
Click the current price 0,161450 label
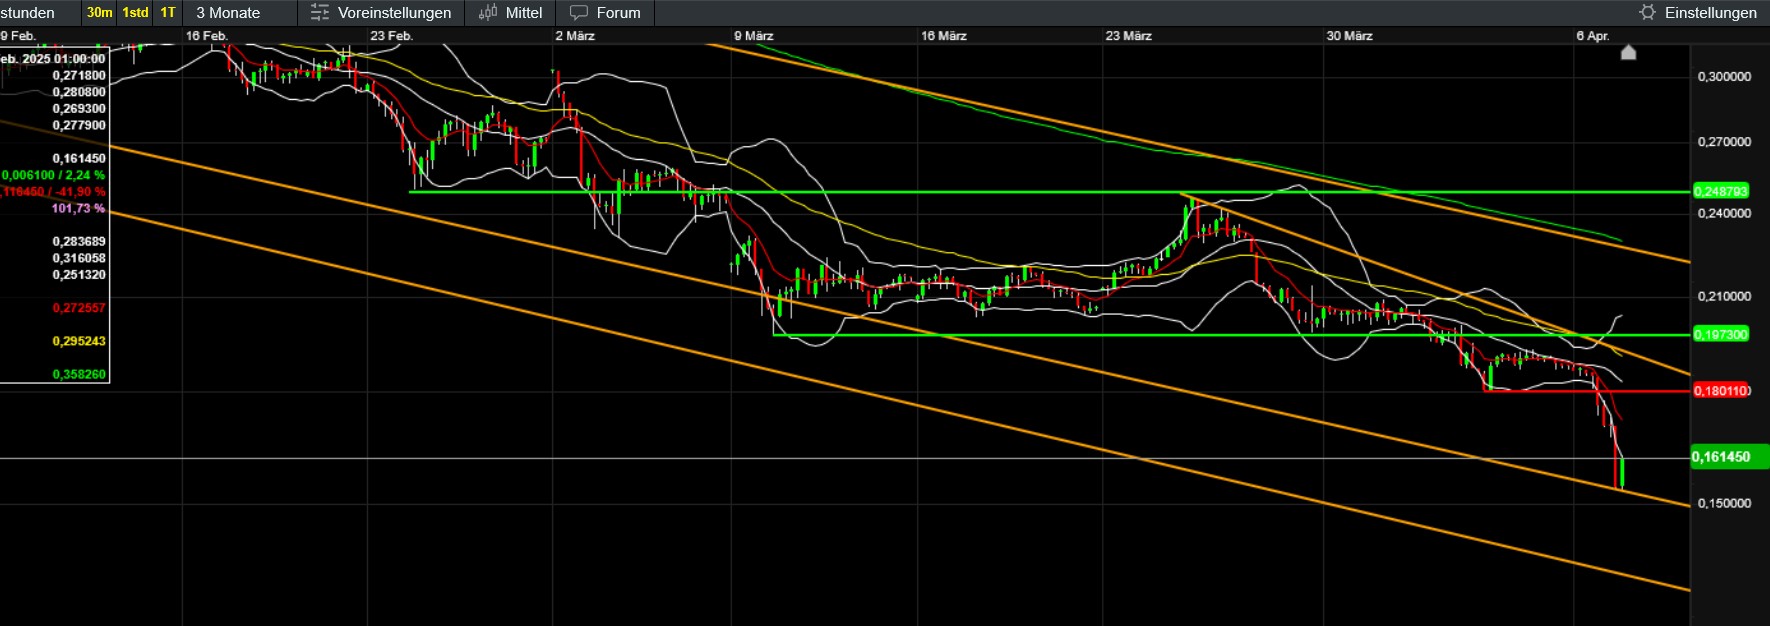pyautogui.click(x=1721, y=457)
